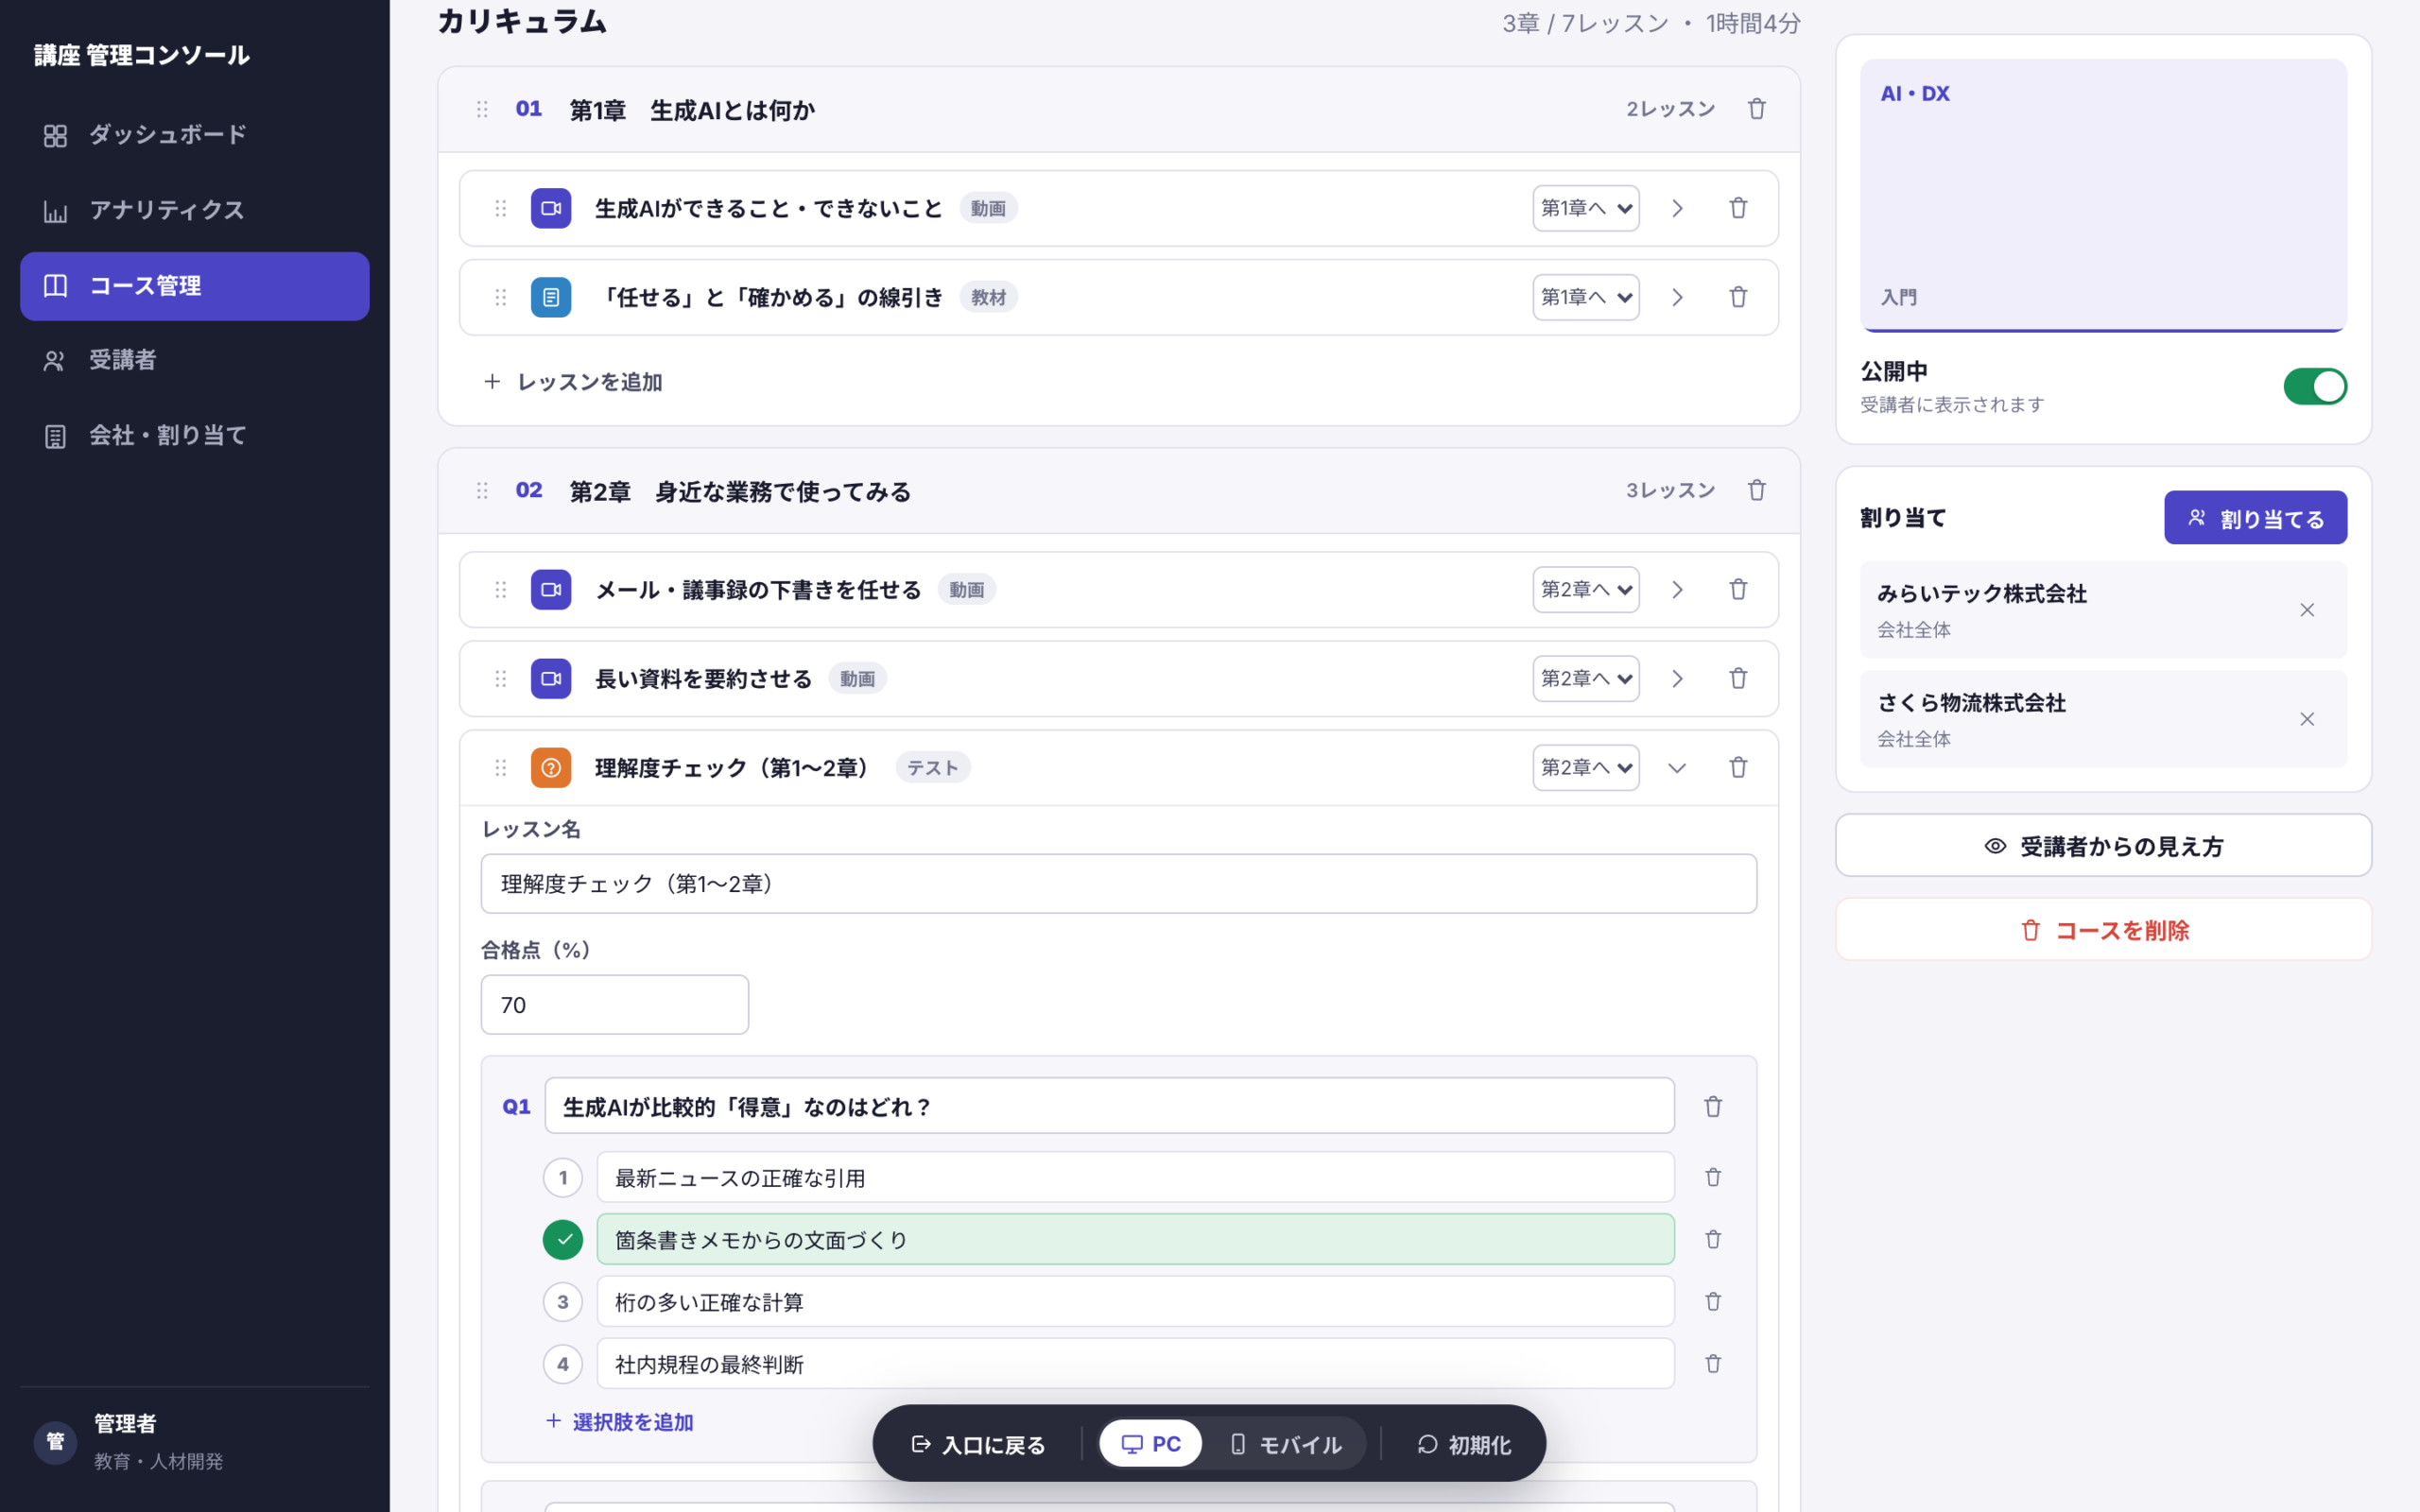Click 初期化 in the bottom bar
Screen dimensions: 2420x1512
[x=1464, y=1443]
